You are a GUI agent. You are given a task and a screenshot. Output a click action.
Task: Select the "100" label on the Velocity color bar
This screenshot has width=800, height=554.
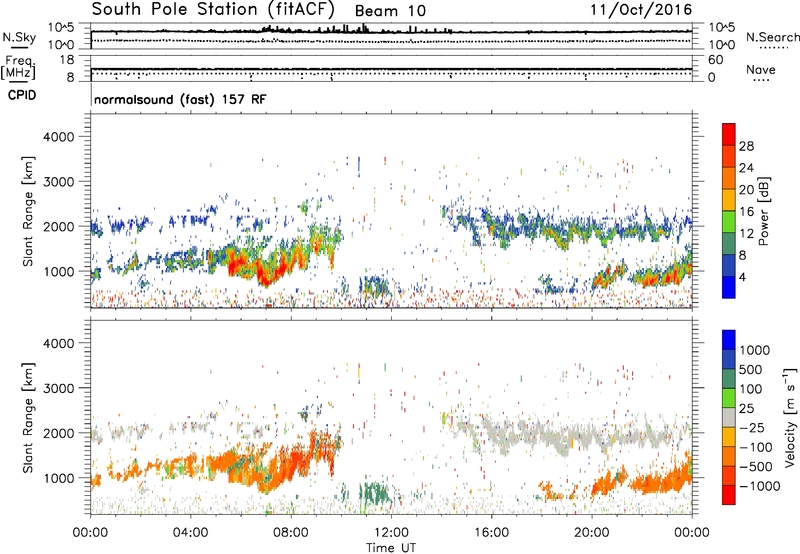(x=751, y=389)
